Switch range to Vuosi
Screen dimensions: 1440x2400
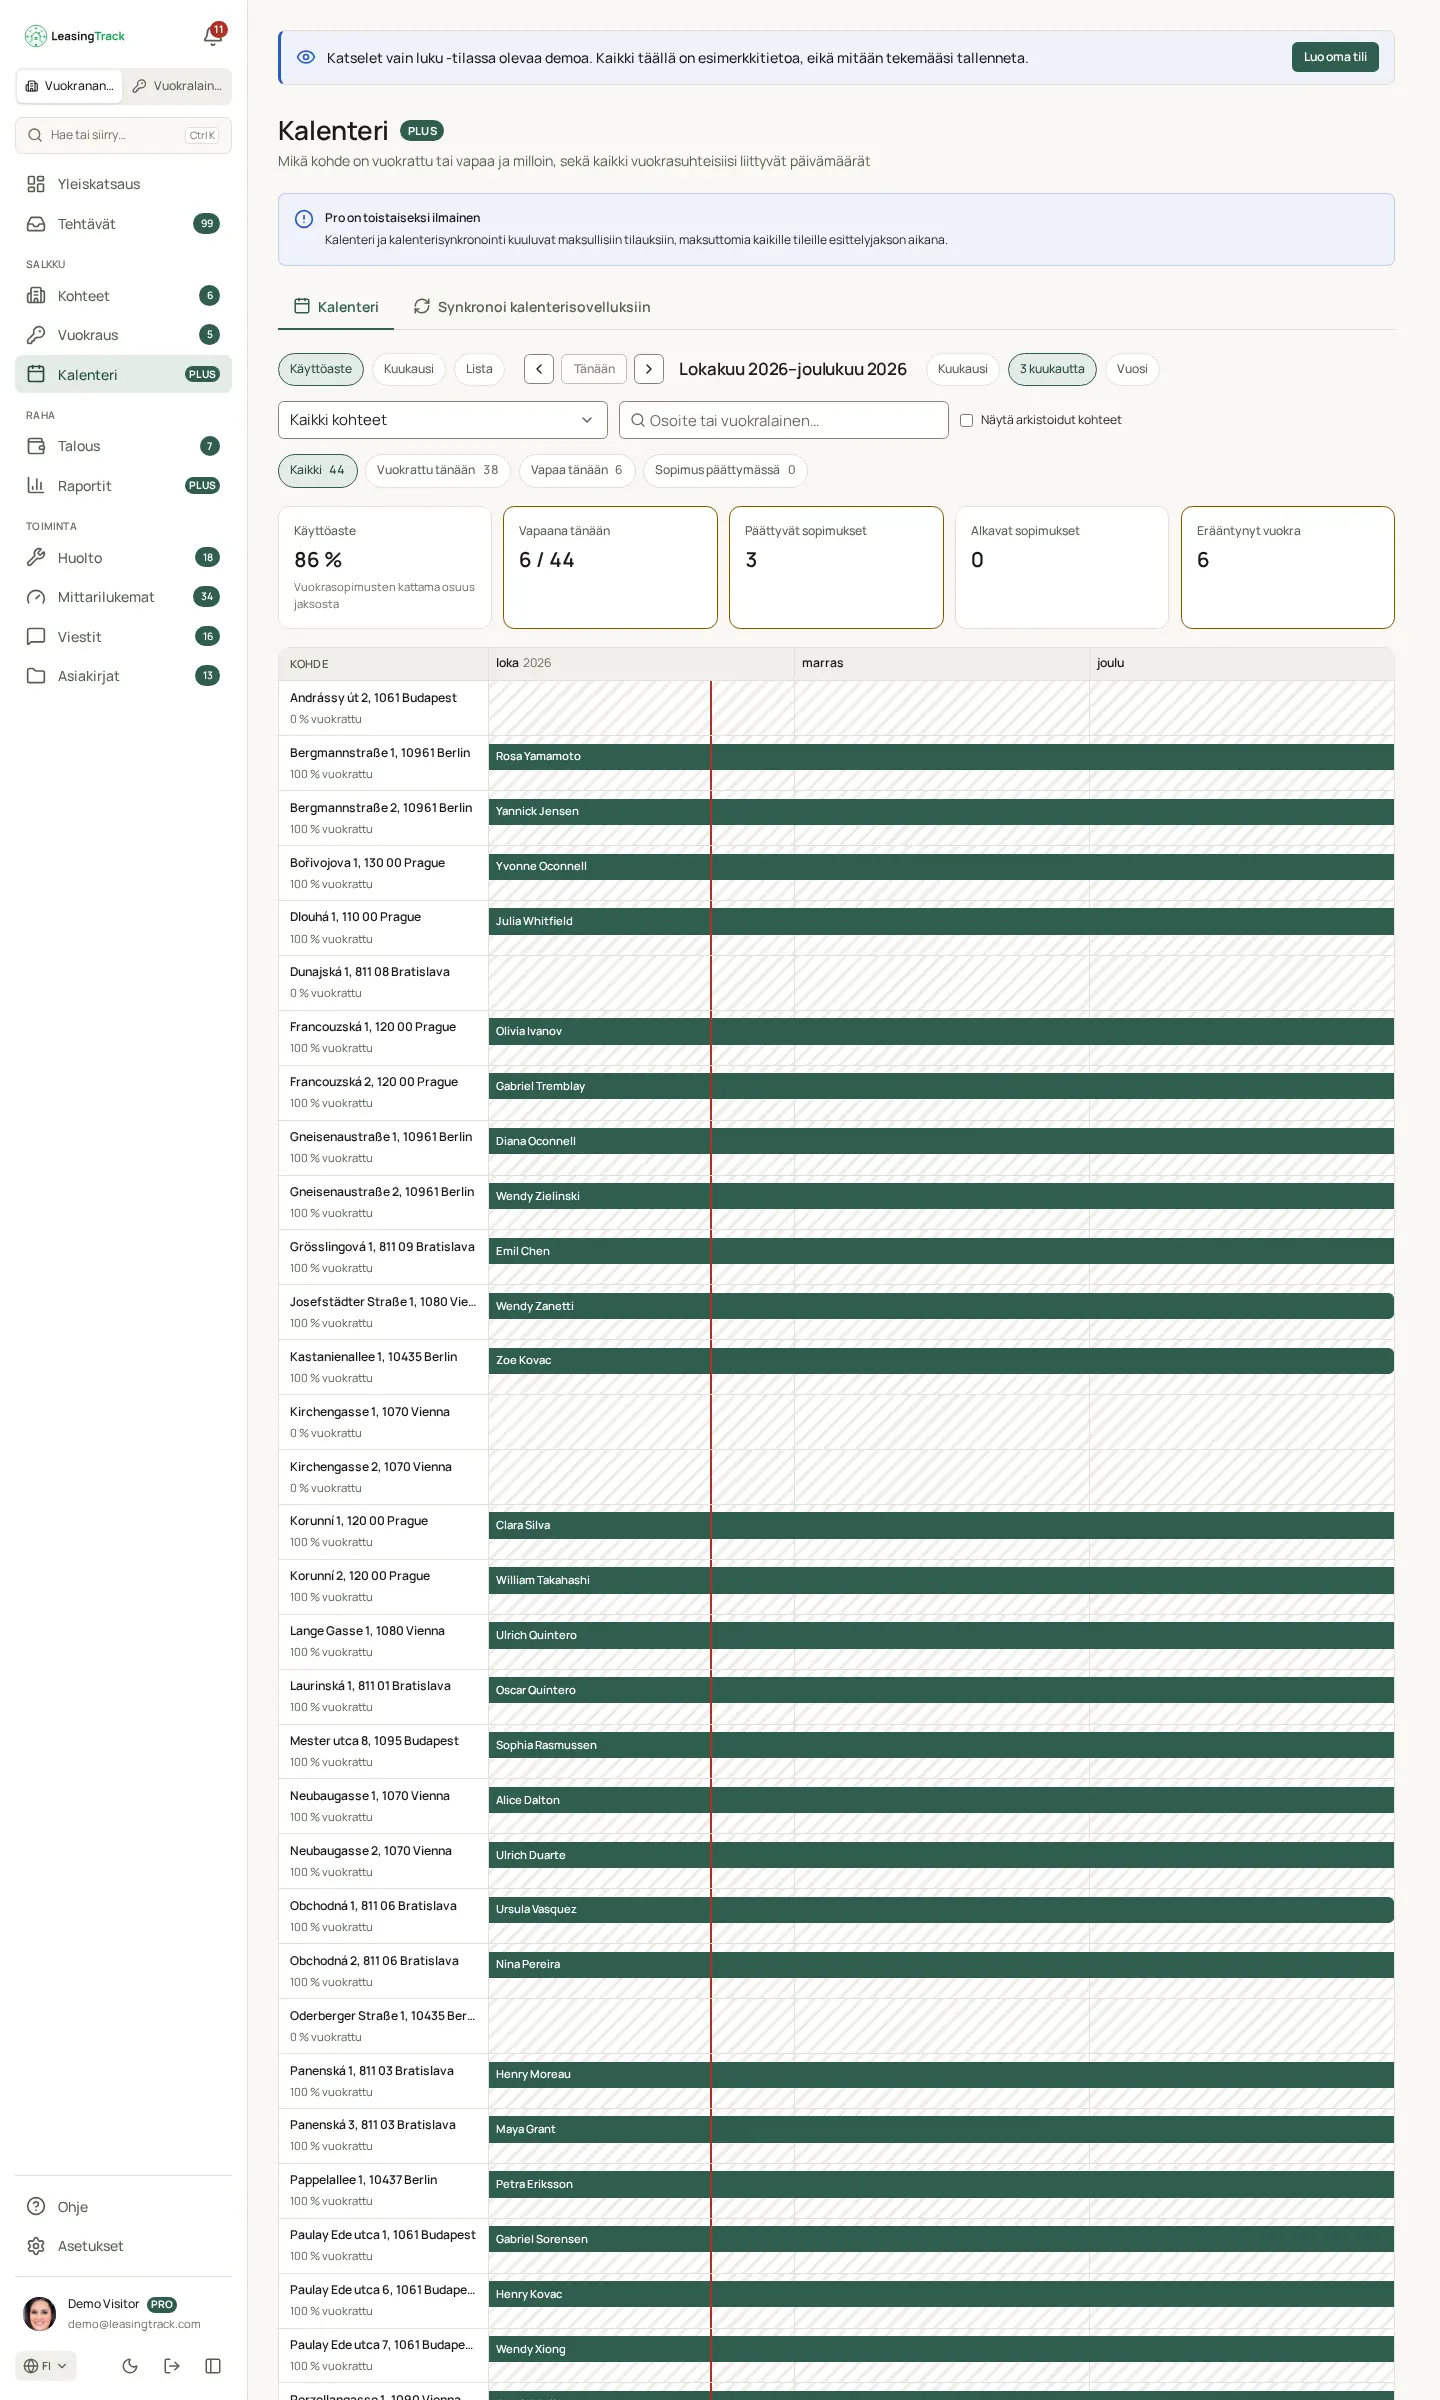(1132, 369)
